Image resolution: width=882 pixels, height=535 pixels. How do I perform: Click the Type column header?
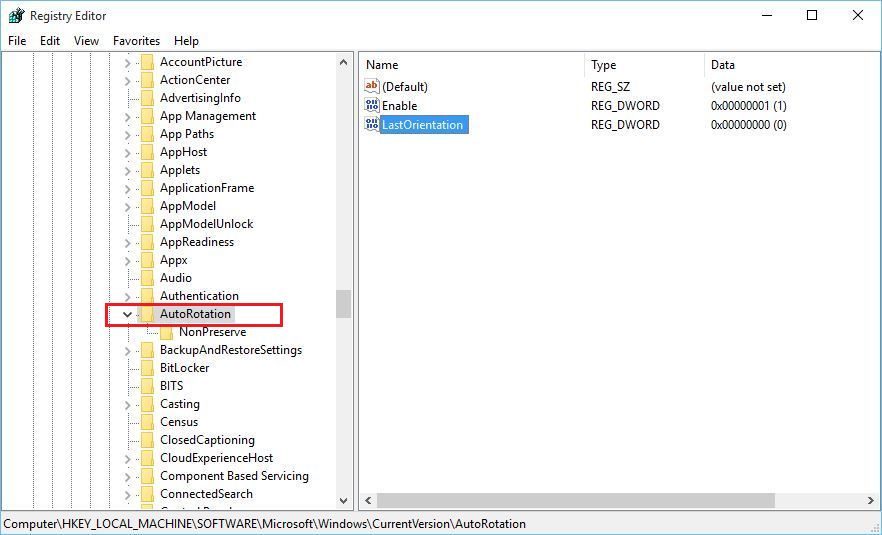point(645,65)
